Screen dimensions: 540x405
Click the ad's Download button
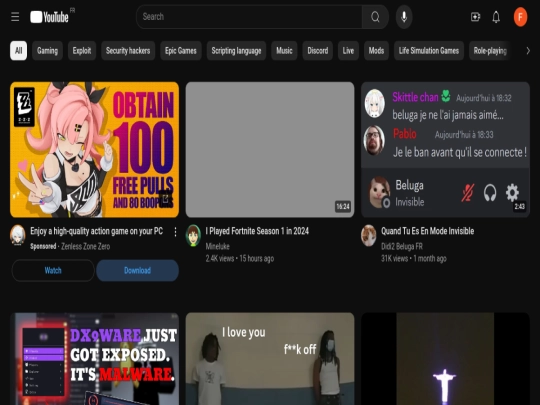tap(137, 270)
